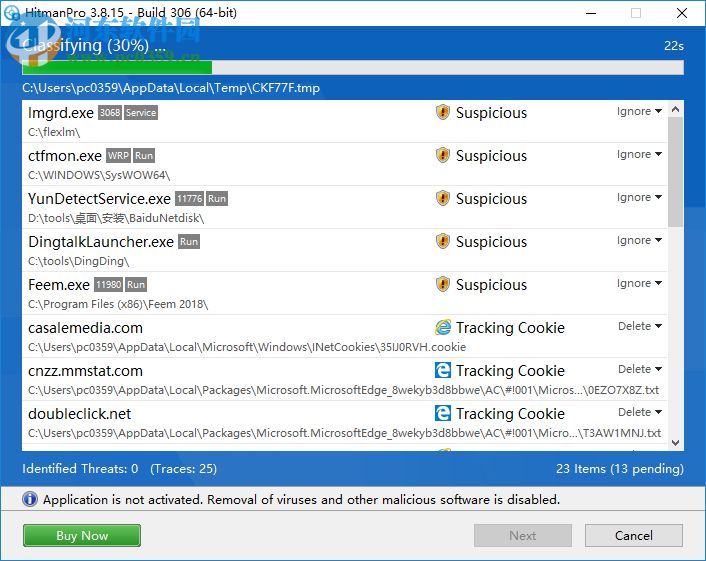The height and width of the screenshot is (561, 706).
Task: Click the C:\flexlm\ path text
Action: (x=54, y=132)
